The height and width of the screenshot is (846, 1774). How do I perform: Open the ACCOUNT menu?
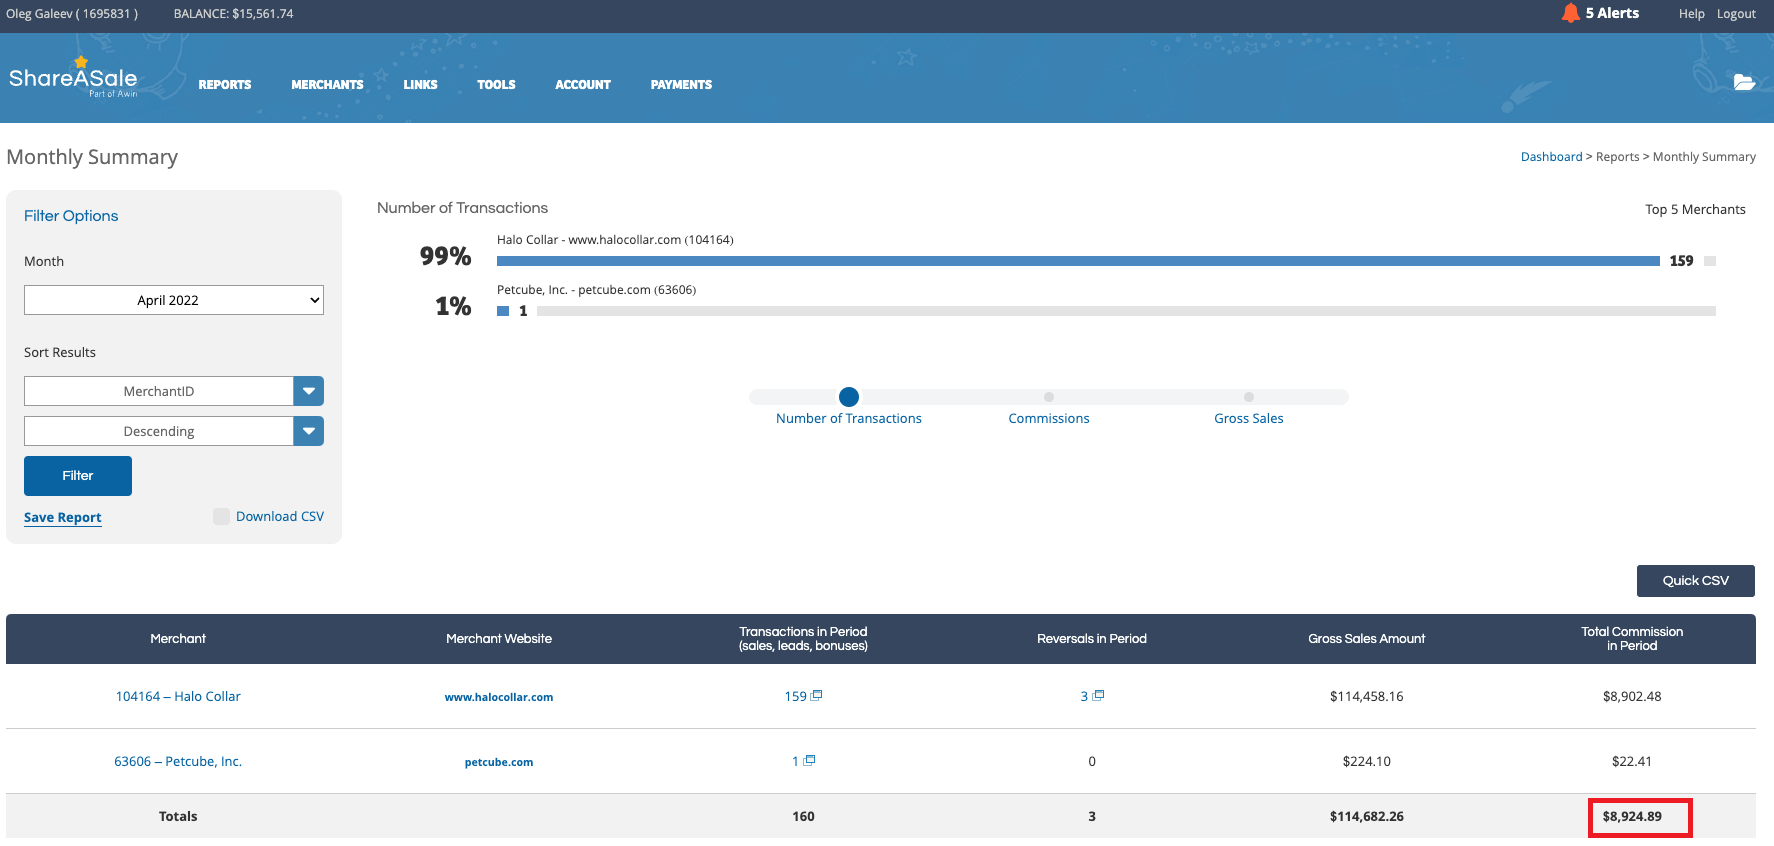[x=583, y=85]
